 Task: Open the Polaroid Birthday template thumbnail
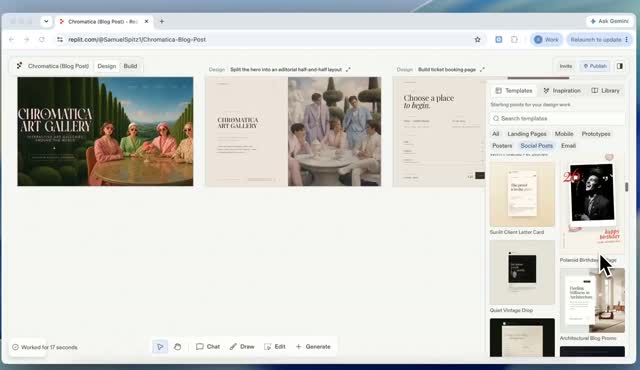click(592, 204)
